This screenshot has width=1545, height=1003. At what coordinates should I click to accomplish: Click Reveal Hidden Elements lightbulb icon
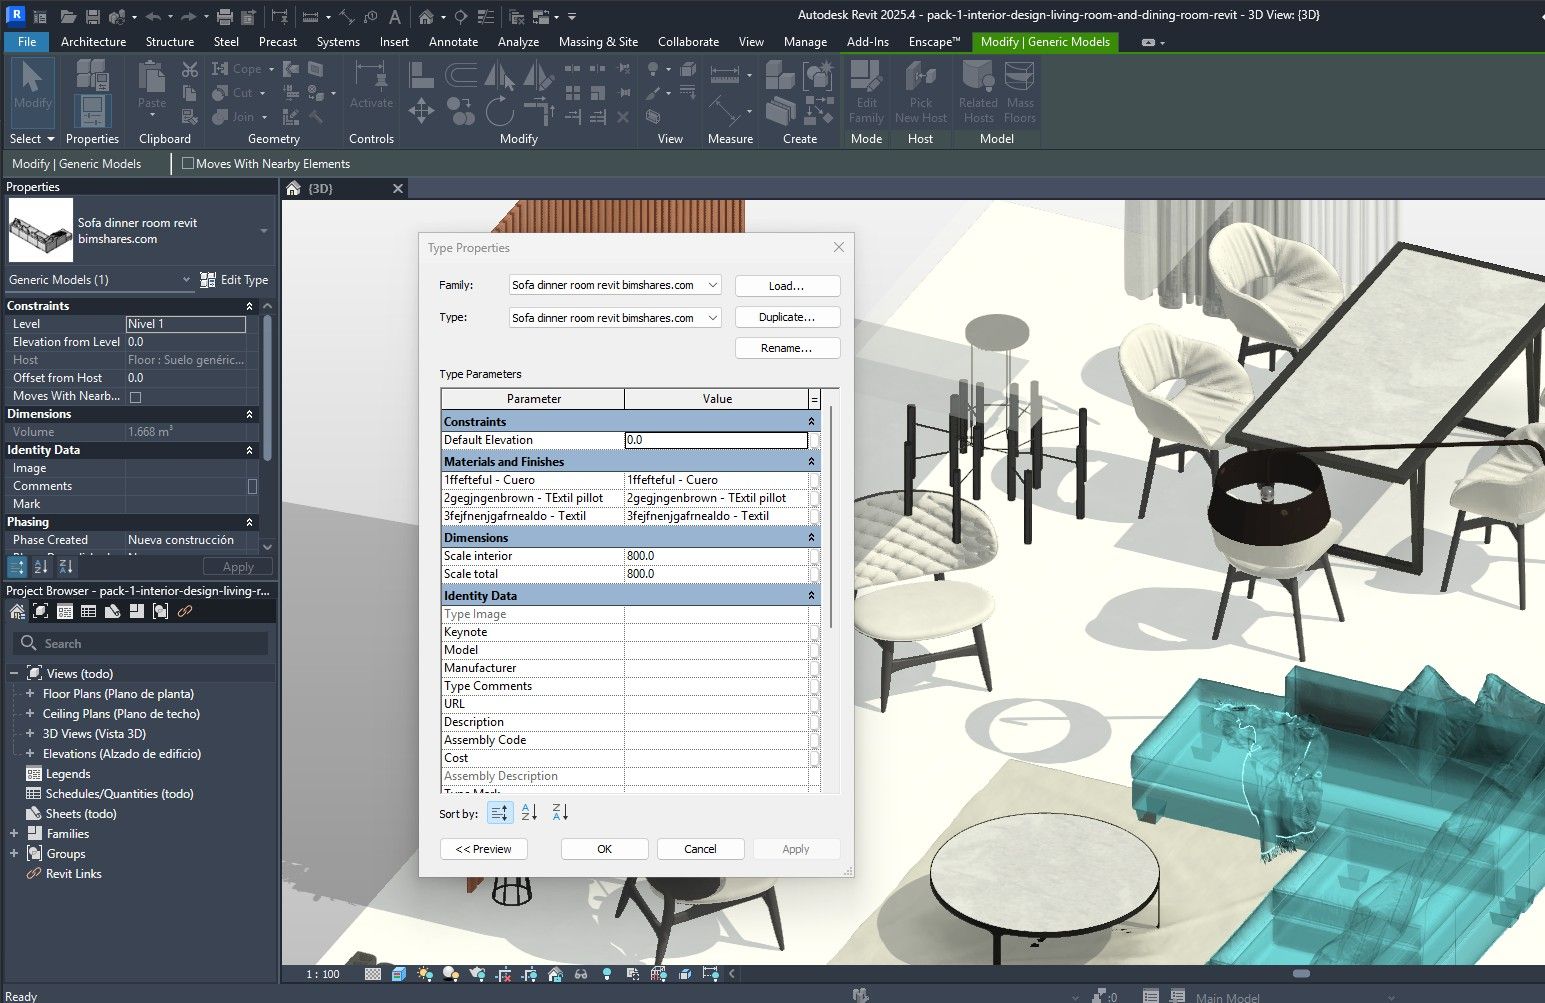point(607,974)
